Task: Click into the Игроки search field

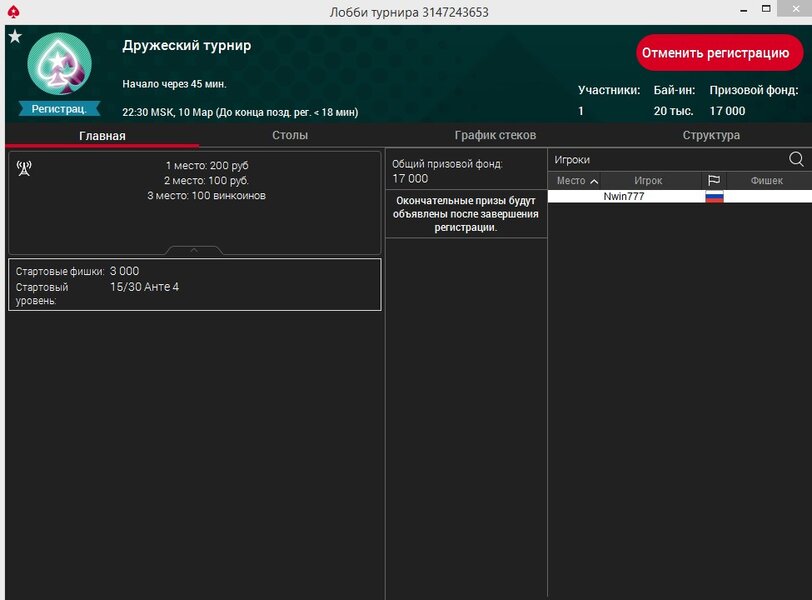Action: (x=665, y=159)
